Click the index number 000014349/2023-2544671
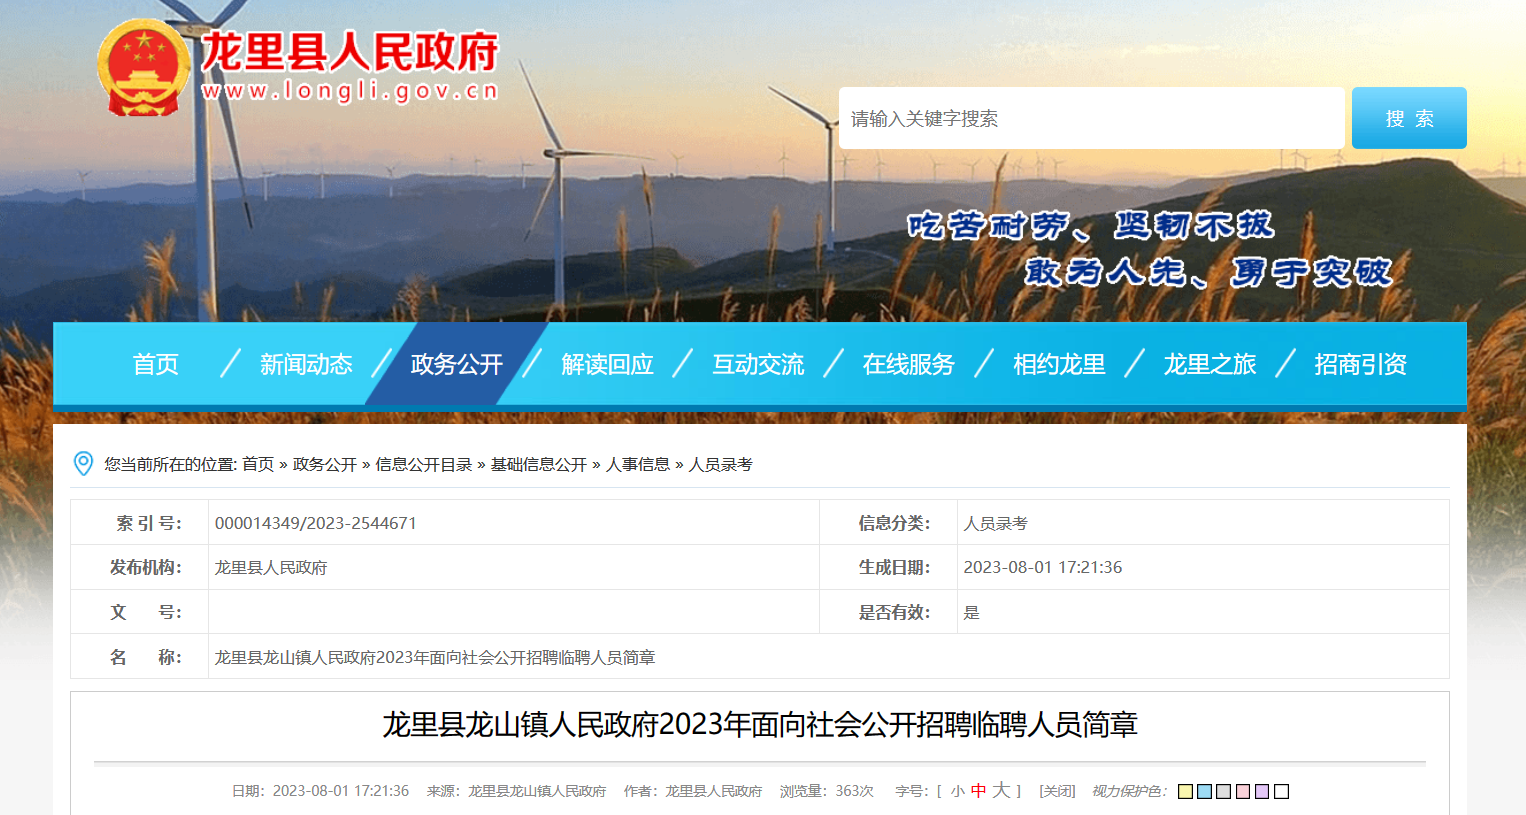Screen dimensions: 1526x815 (316, 523)
